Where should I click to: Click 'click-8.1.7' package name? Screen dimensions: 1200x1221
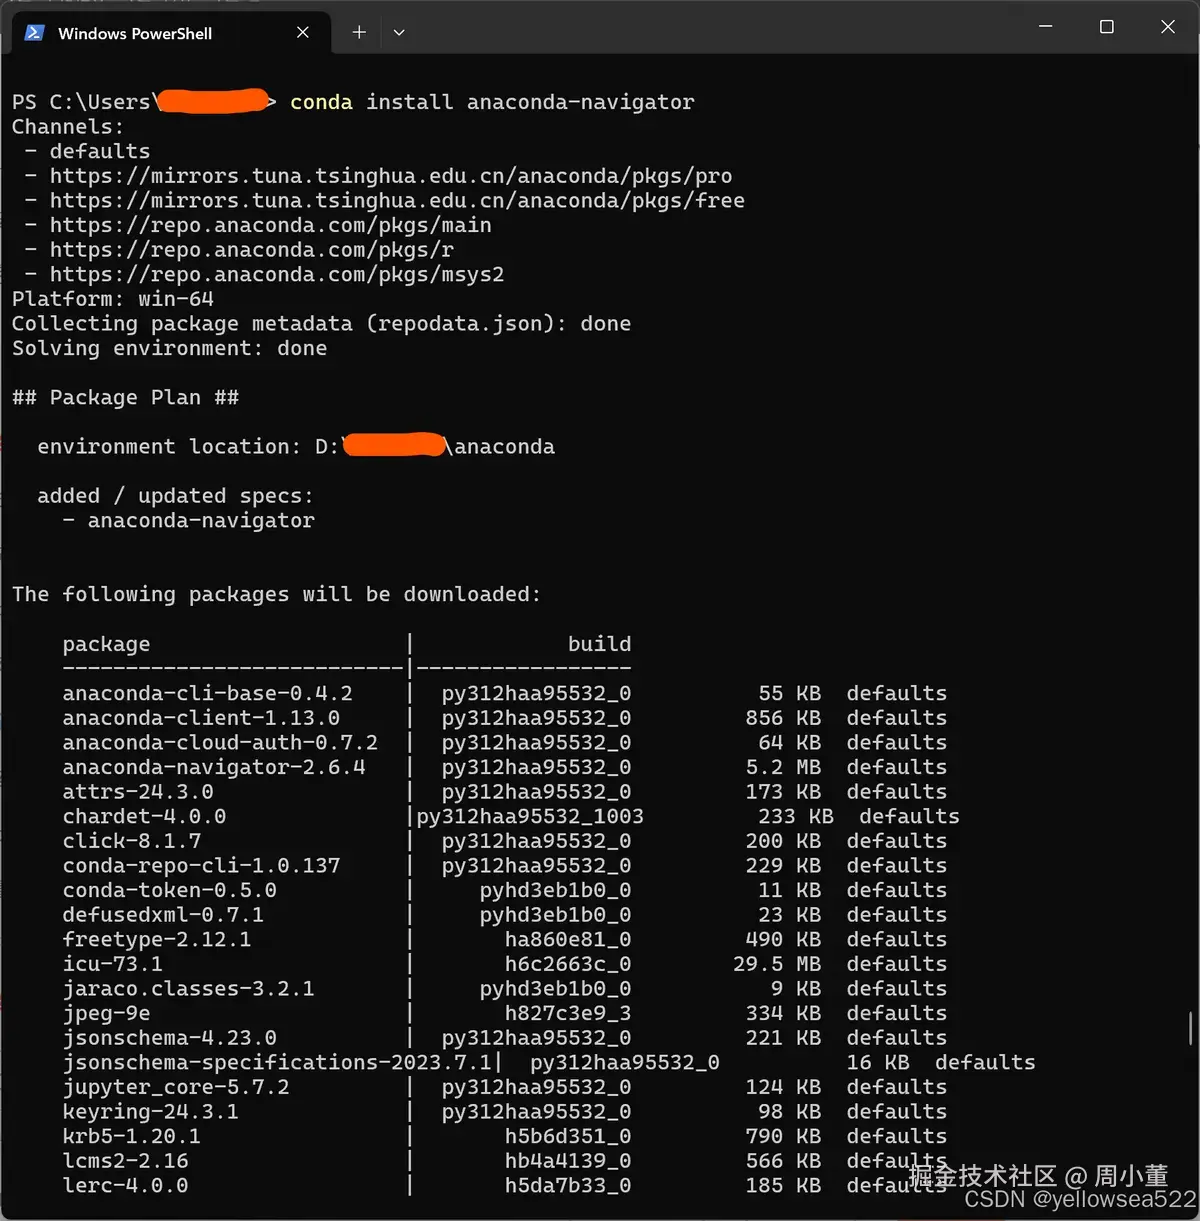[x=131, y=841]
